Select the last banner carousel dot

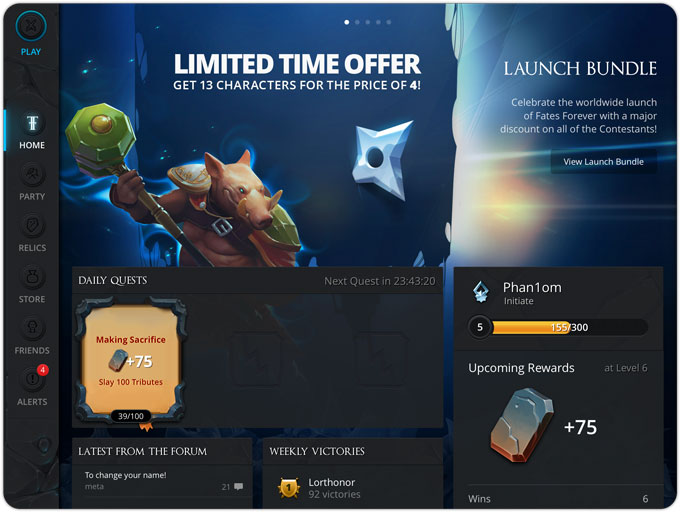pyautogui.click(x=389, y=22)
